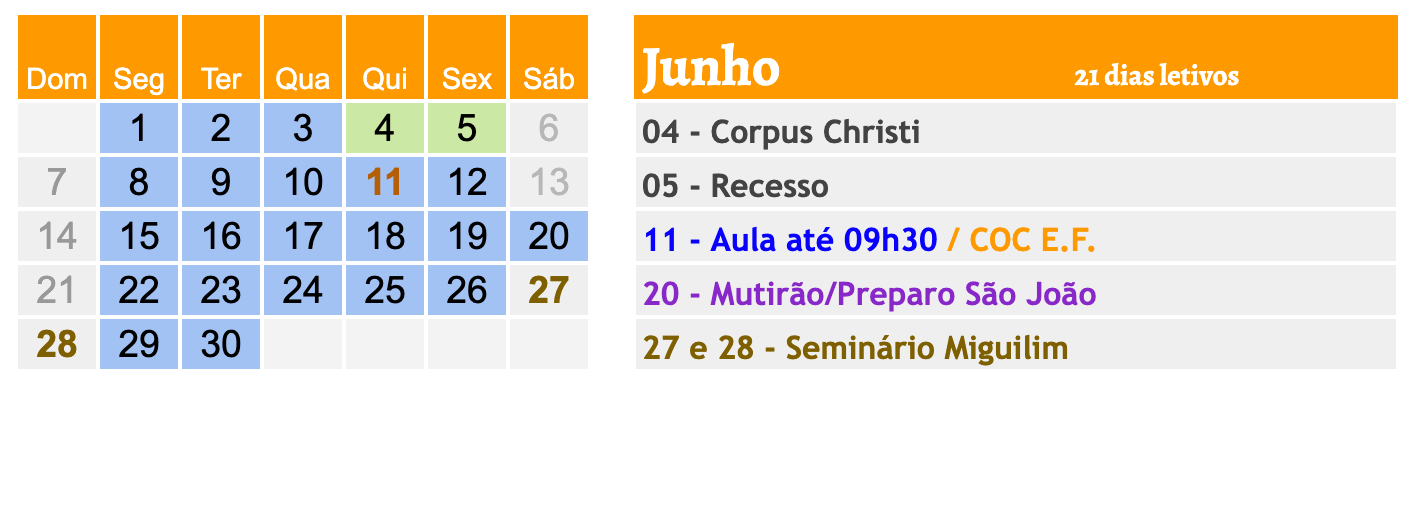
Task: Click June 1 in the calendar
Action: pos(139,129)
